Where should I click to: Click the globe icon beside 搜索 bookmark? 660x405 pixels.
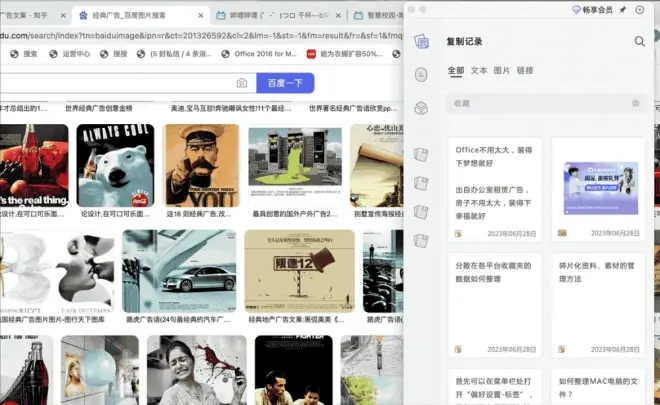coord(14,54)
